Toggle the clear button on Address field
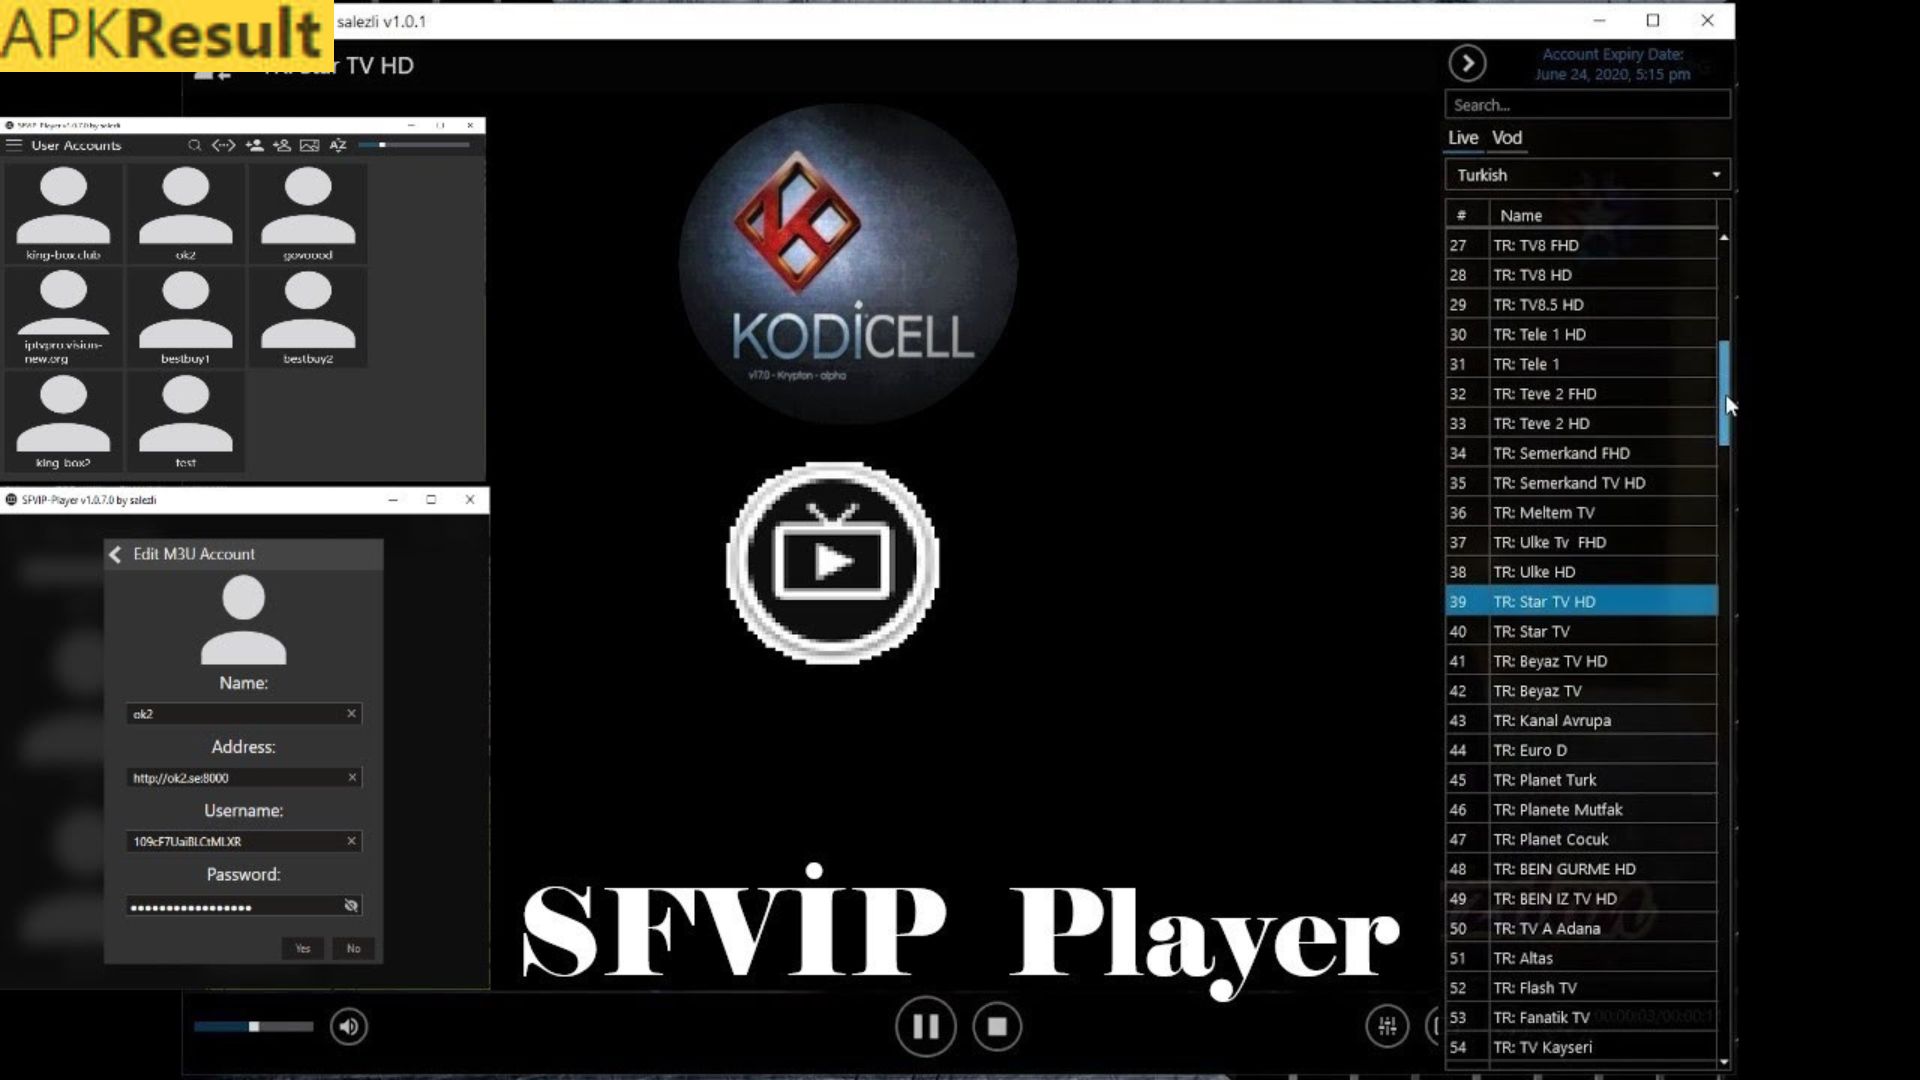1920x1080 pixels. pyautogui.click(x=351, y=777)
